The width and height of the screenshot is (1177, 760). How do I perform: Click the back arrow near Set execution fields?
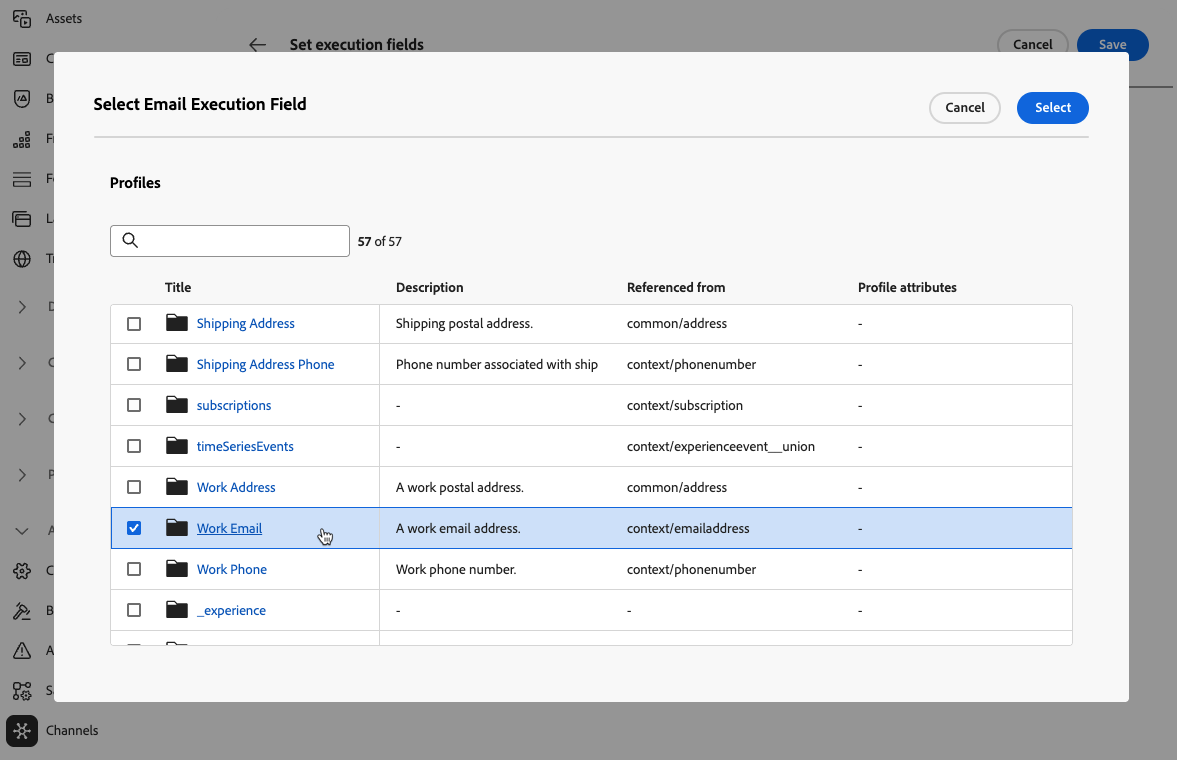tap(258, 45)
